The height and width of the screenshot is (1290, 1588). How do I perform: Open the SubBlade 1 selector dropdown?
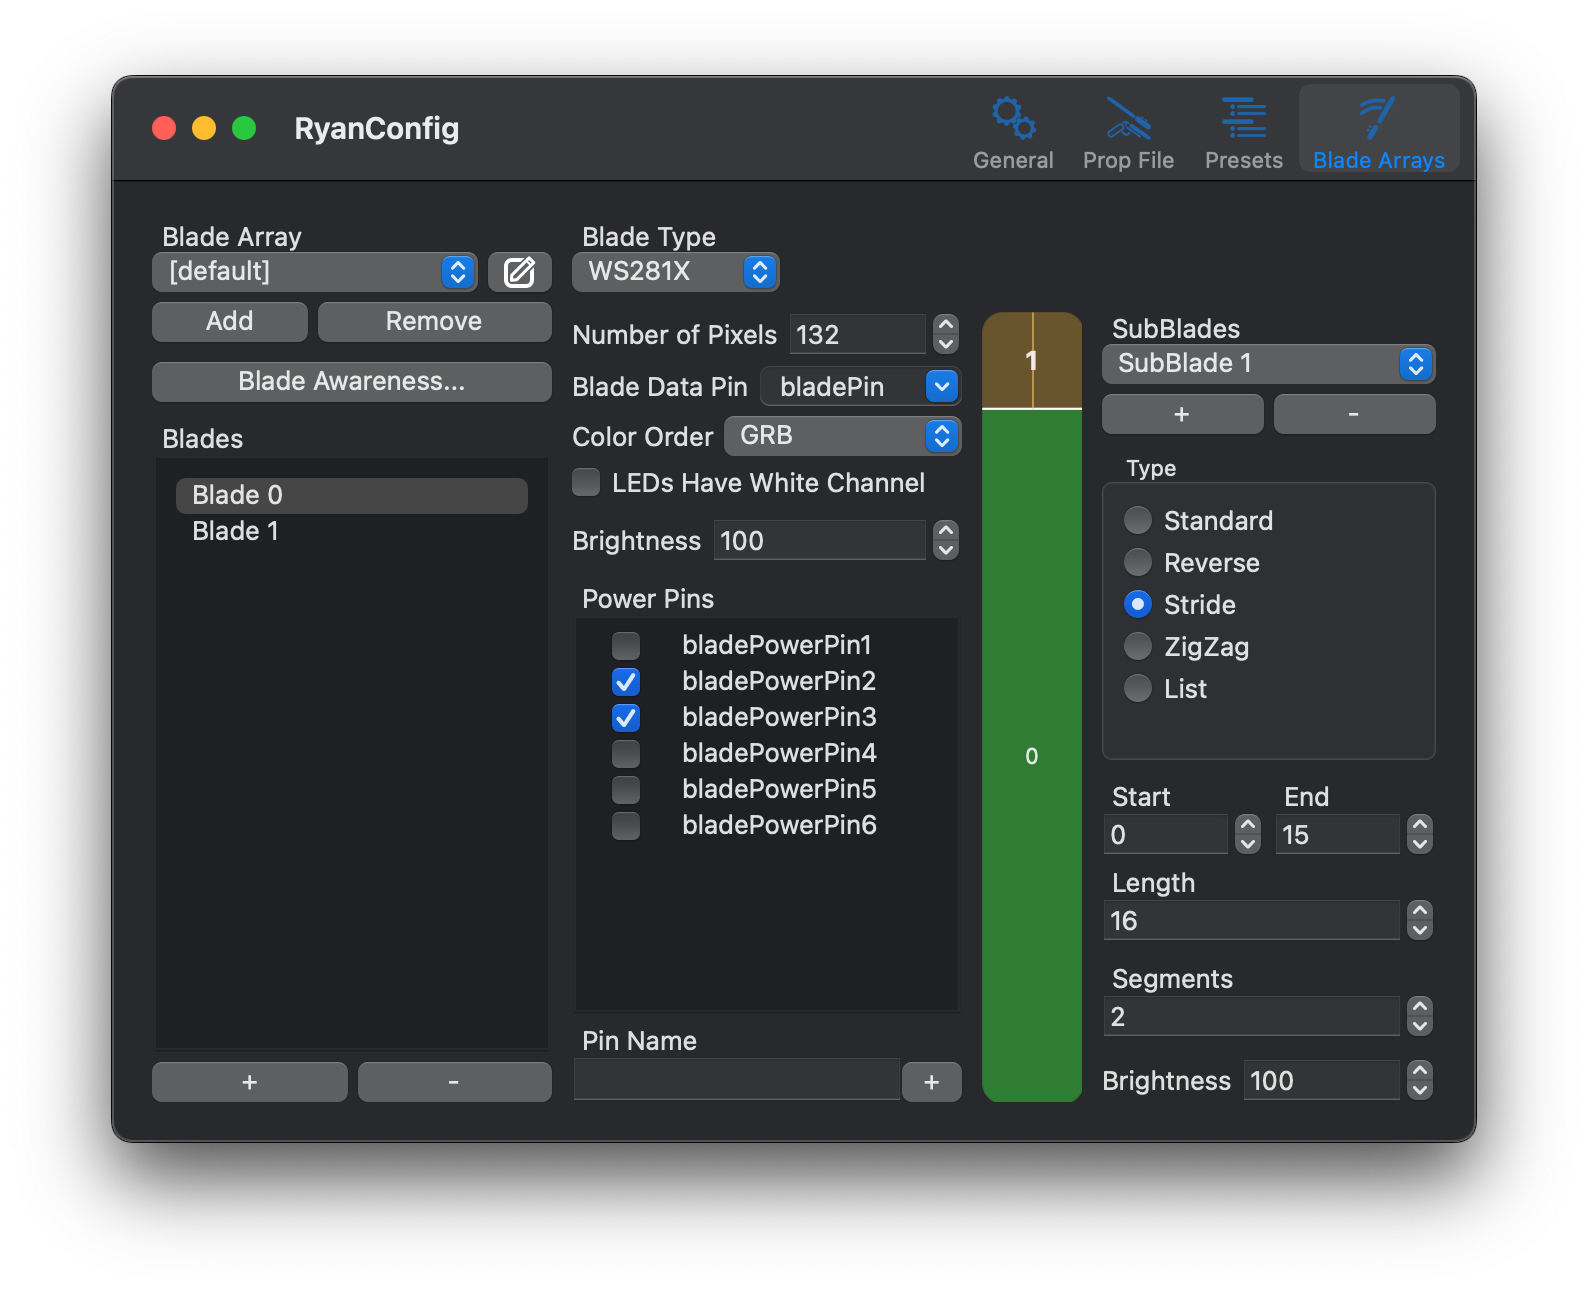pyautogui.click(x=1268, y=364)
